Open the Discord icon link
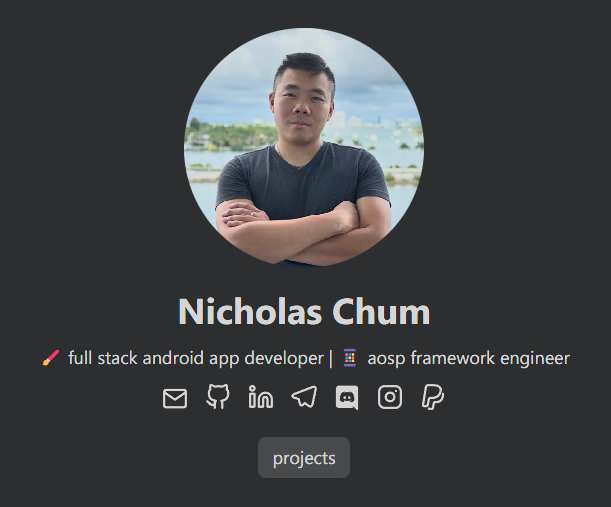This screenshot has width=611, height=507. (x=347, y=397)
